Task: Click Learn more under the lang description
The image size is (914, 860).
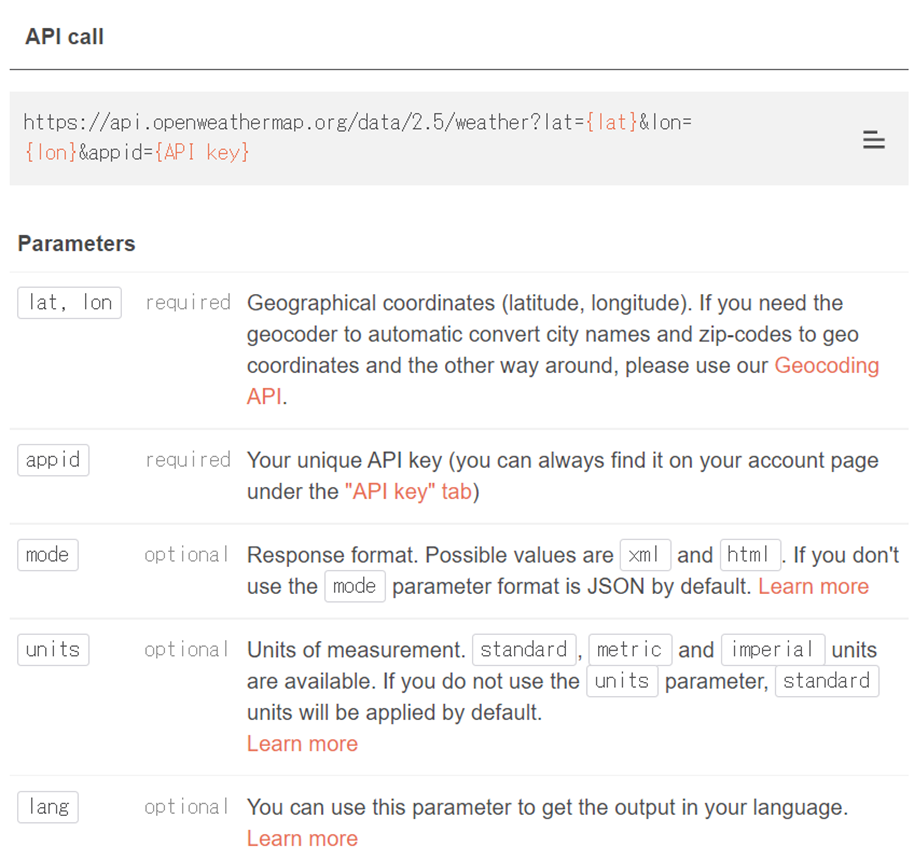Action: coord(302,838)
